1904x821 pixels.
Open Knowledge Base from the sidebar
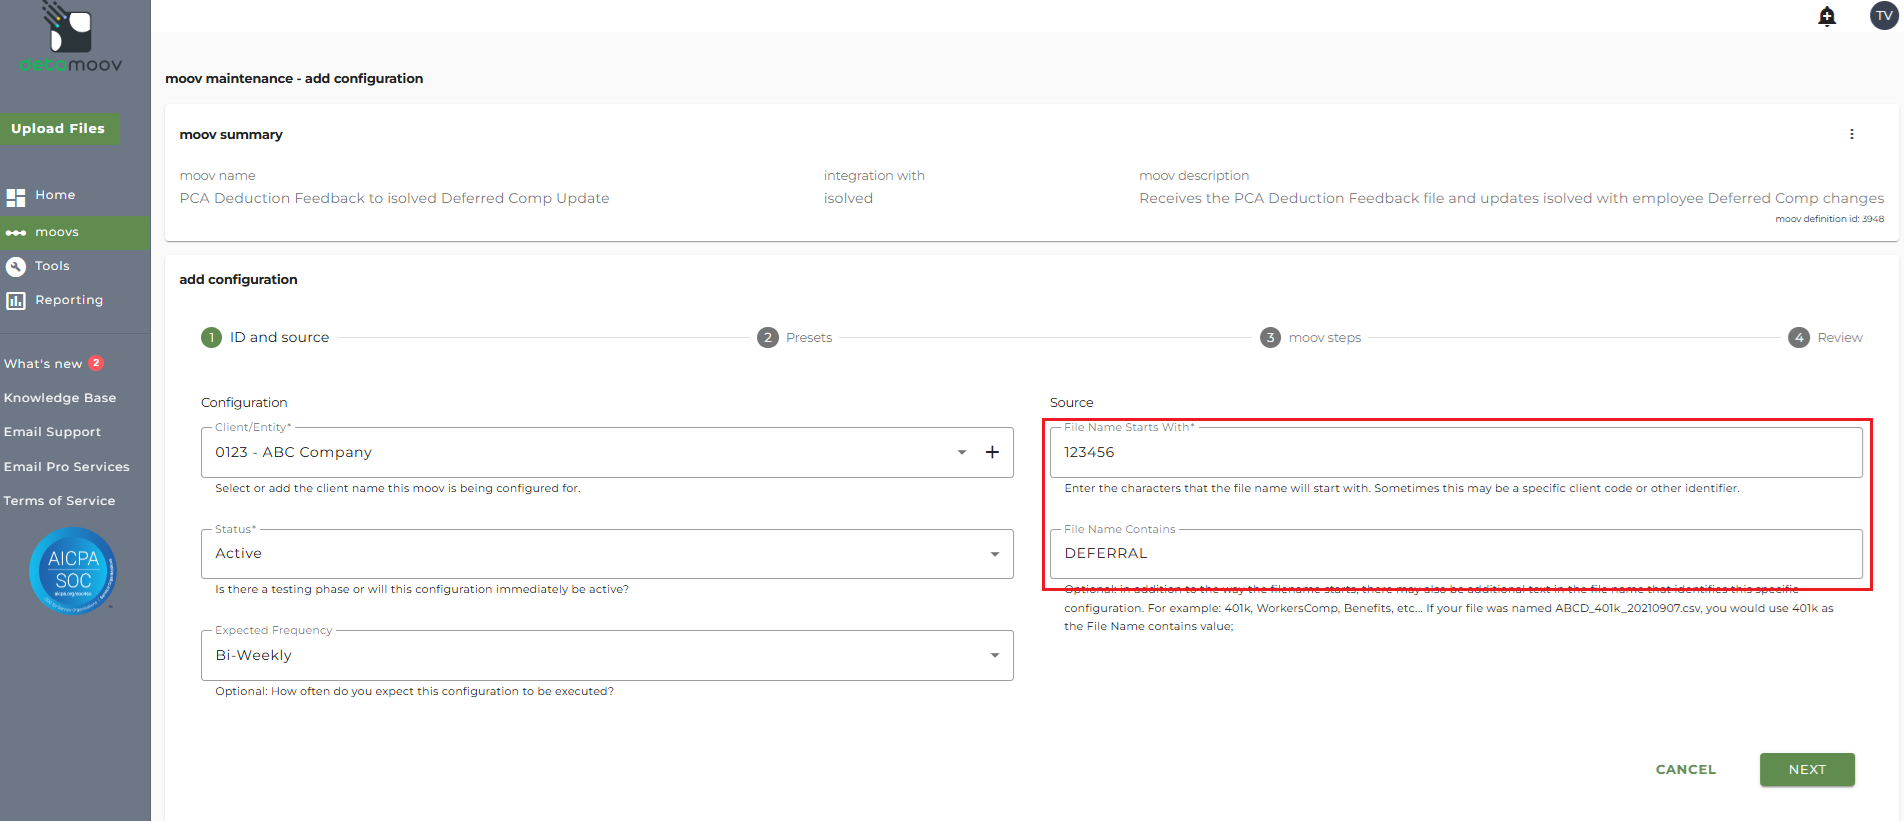click(60, 398)
